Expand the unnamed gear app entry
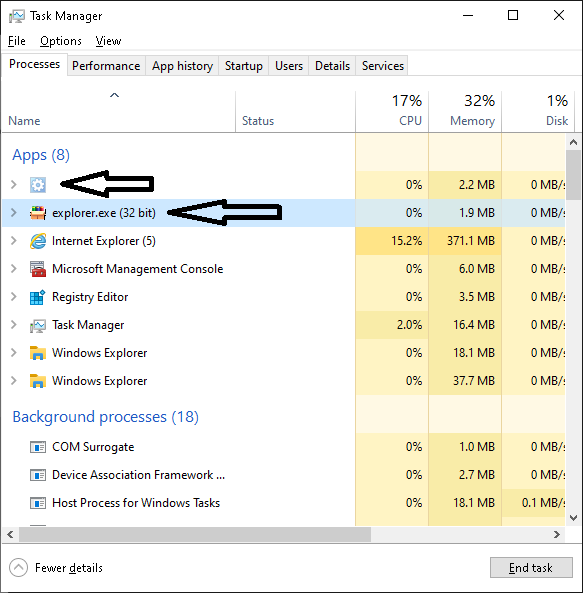Image resolution: width=583 pixels, height=593 pixels. (14, 185)
